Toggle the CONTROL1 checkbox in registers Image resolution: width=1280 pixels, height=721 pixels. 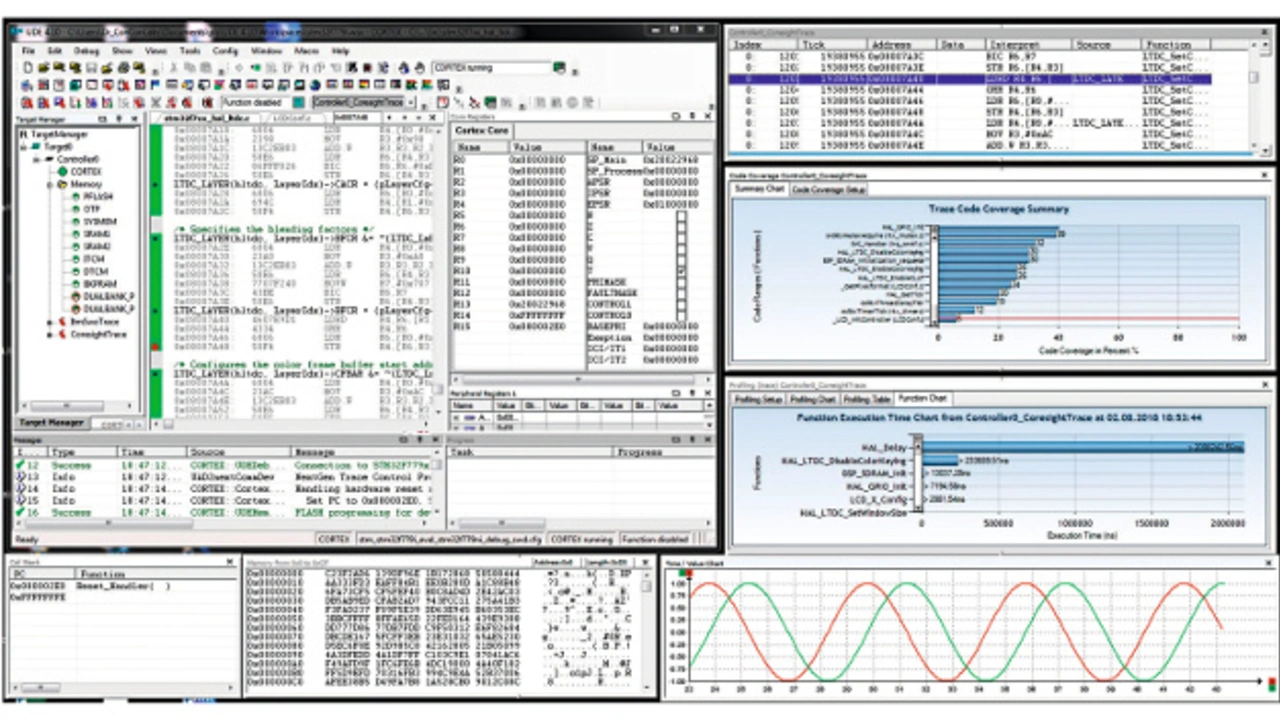point(681,303)
